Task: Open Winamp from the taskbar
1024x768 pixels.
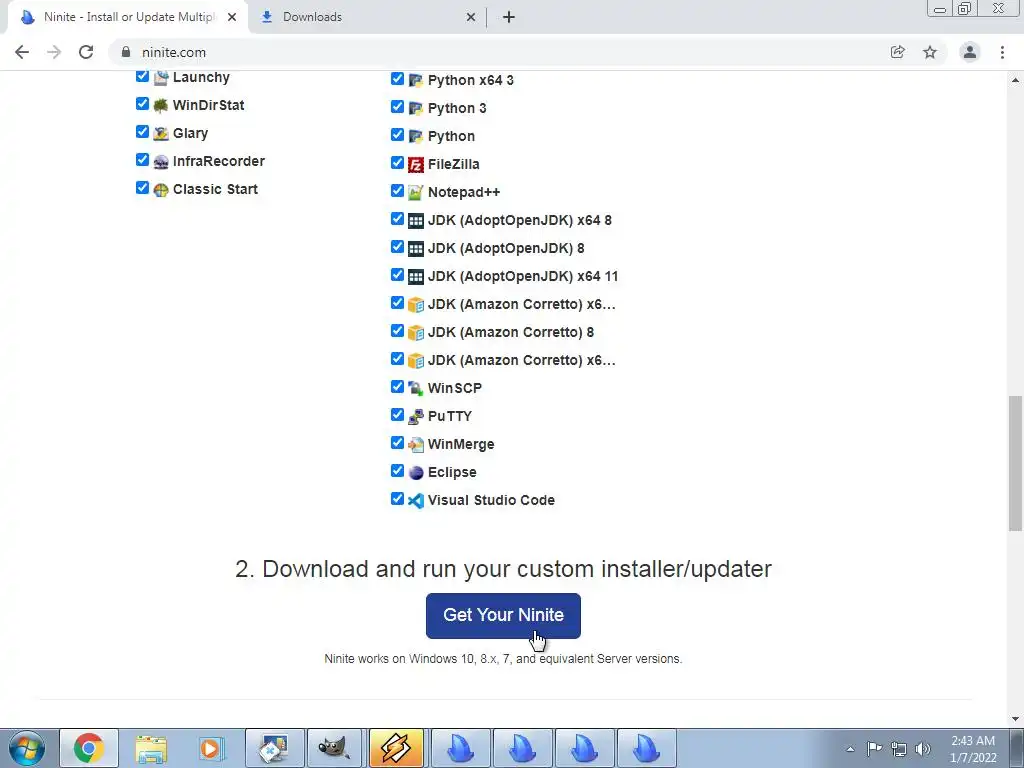Action: click(396, 748)
